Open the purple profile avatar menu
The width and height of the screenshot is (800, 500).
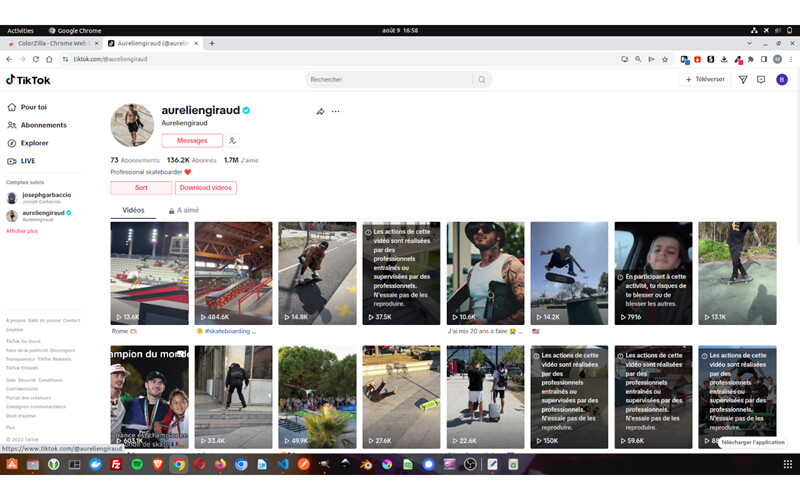[782, 80]
